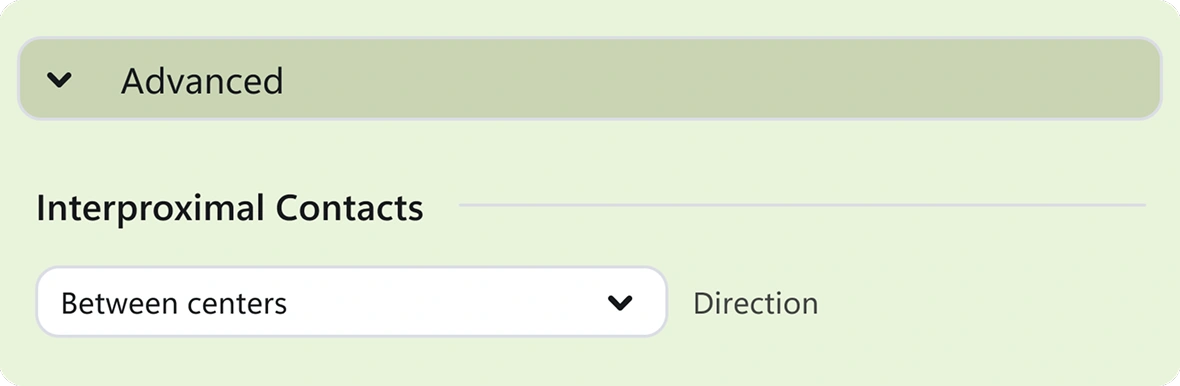Click the right end of Advanced header
This screenshot has width=1180, height=386.
[1114, 79]
